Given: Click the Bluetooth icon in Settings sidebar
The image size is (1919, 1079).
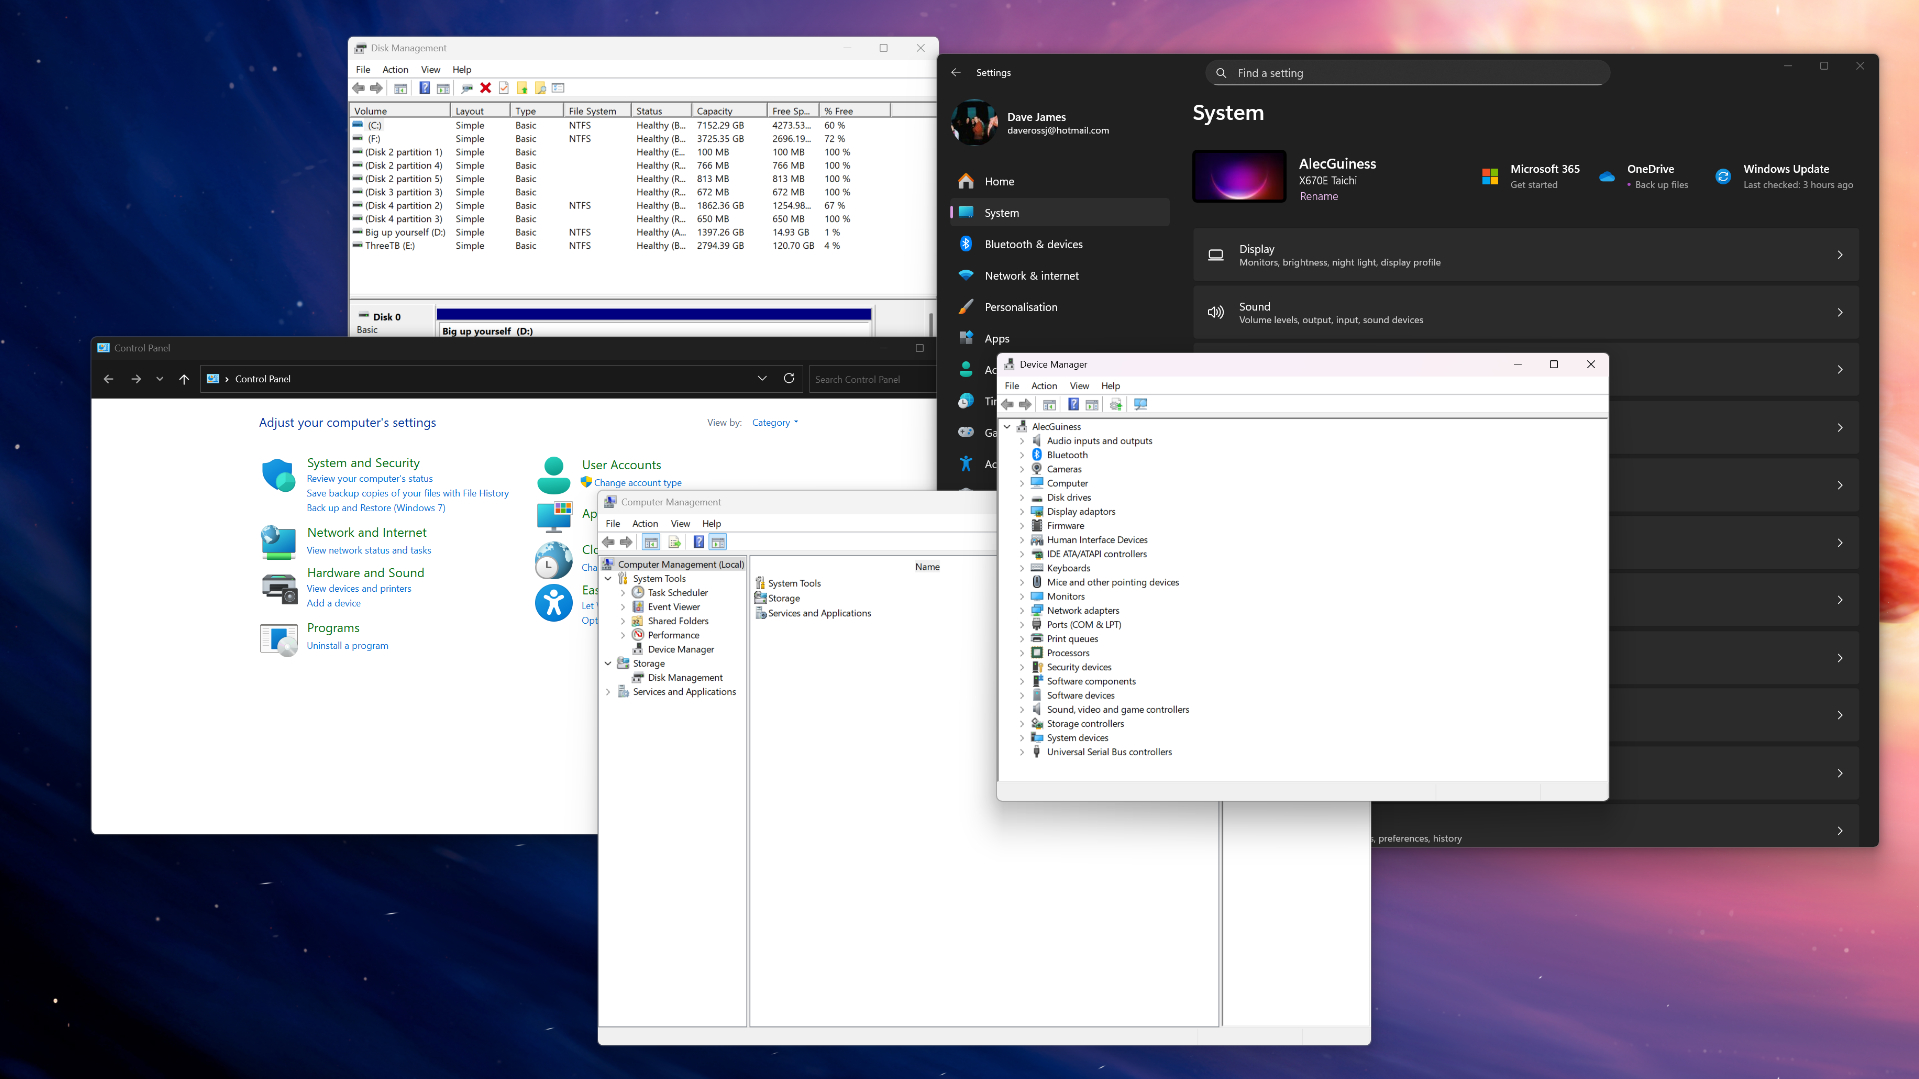Looking at the screenshot, I should tap(966, 244).
